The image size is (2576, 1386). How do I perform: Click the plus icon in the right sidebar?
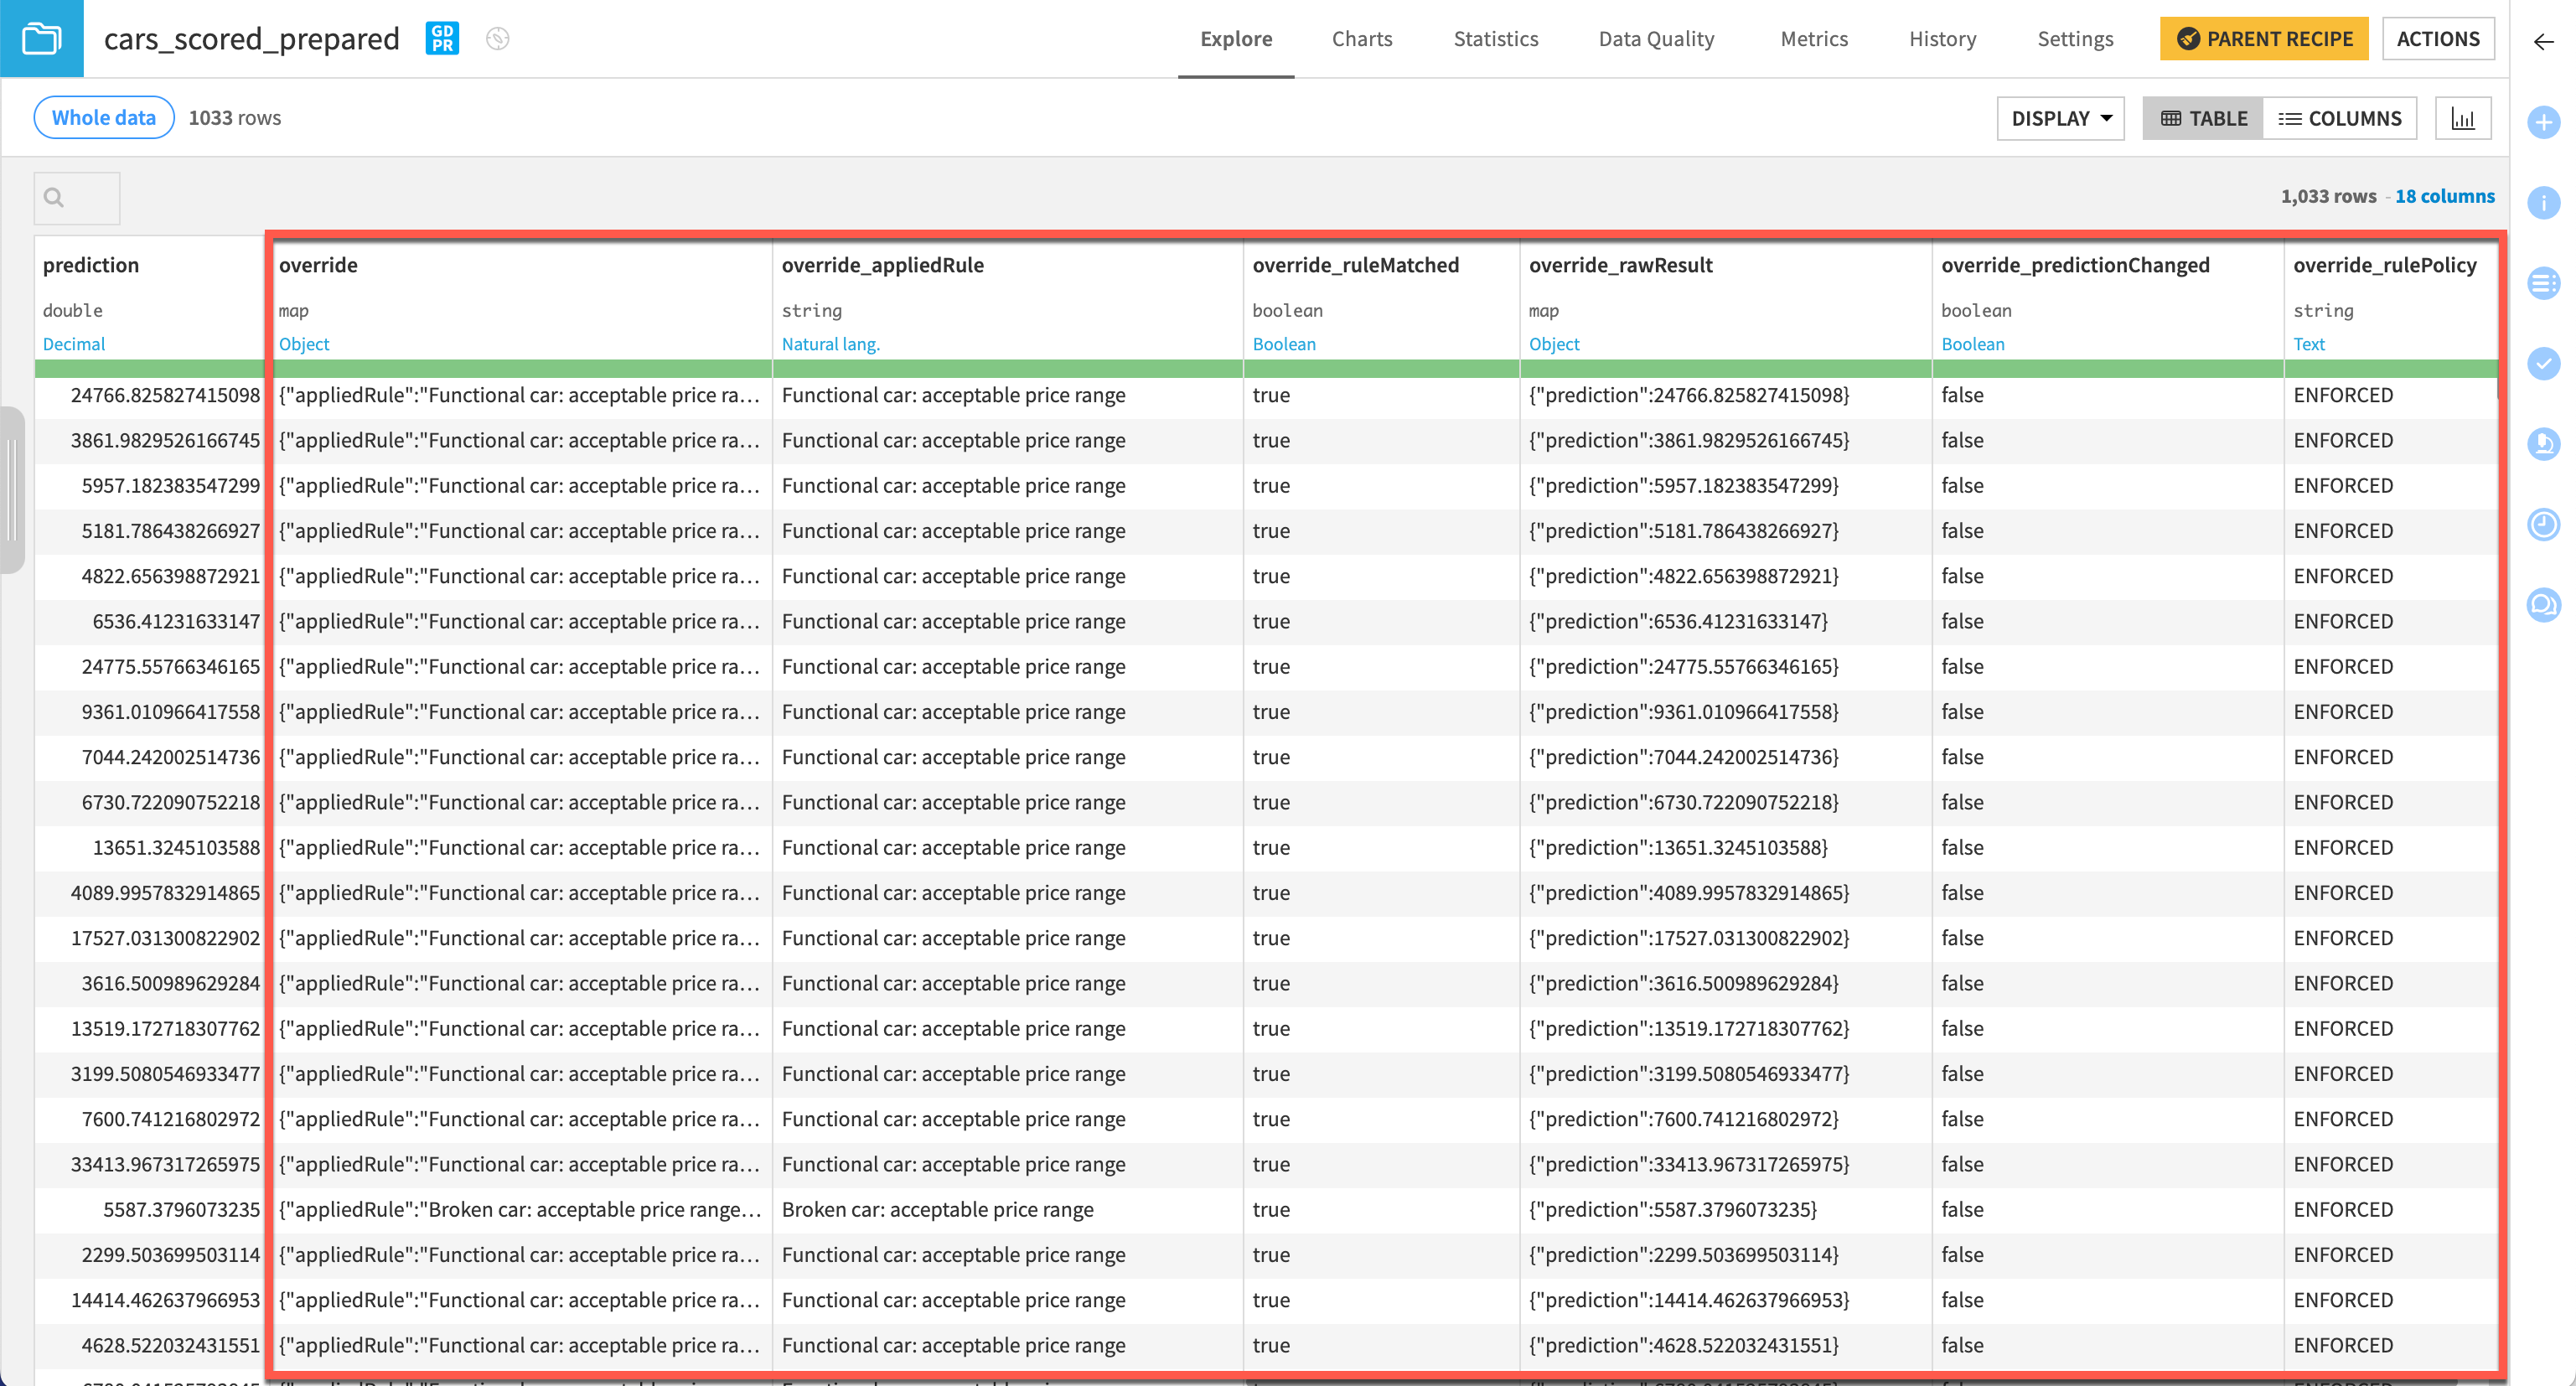coord(2545,122)
